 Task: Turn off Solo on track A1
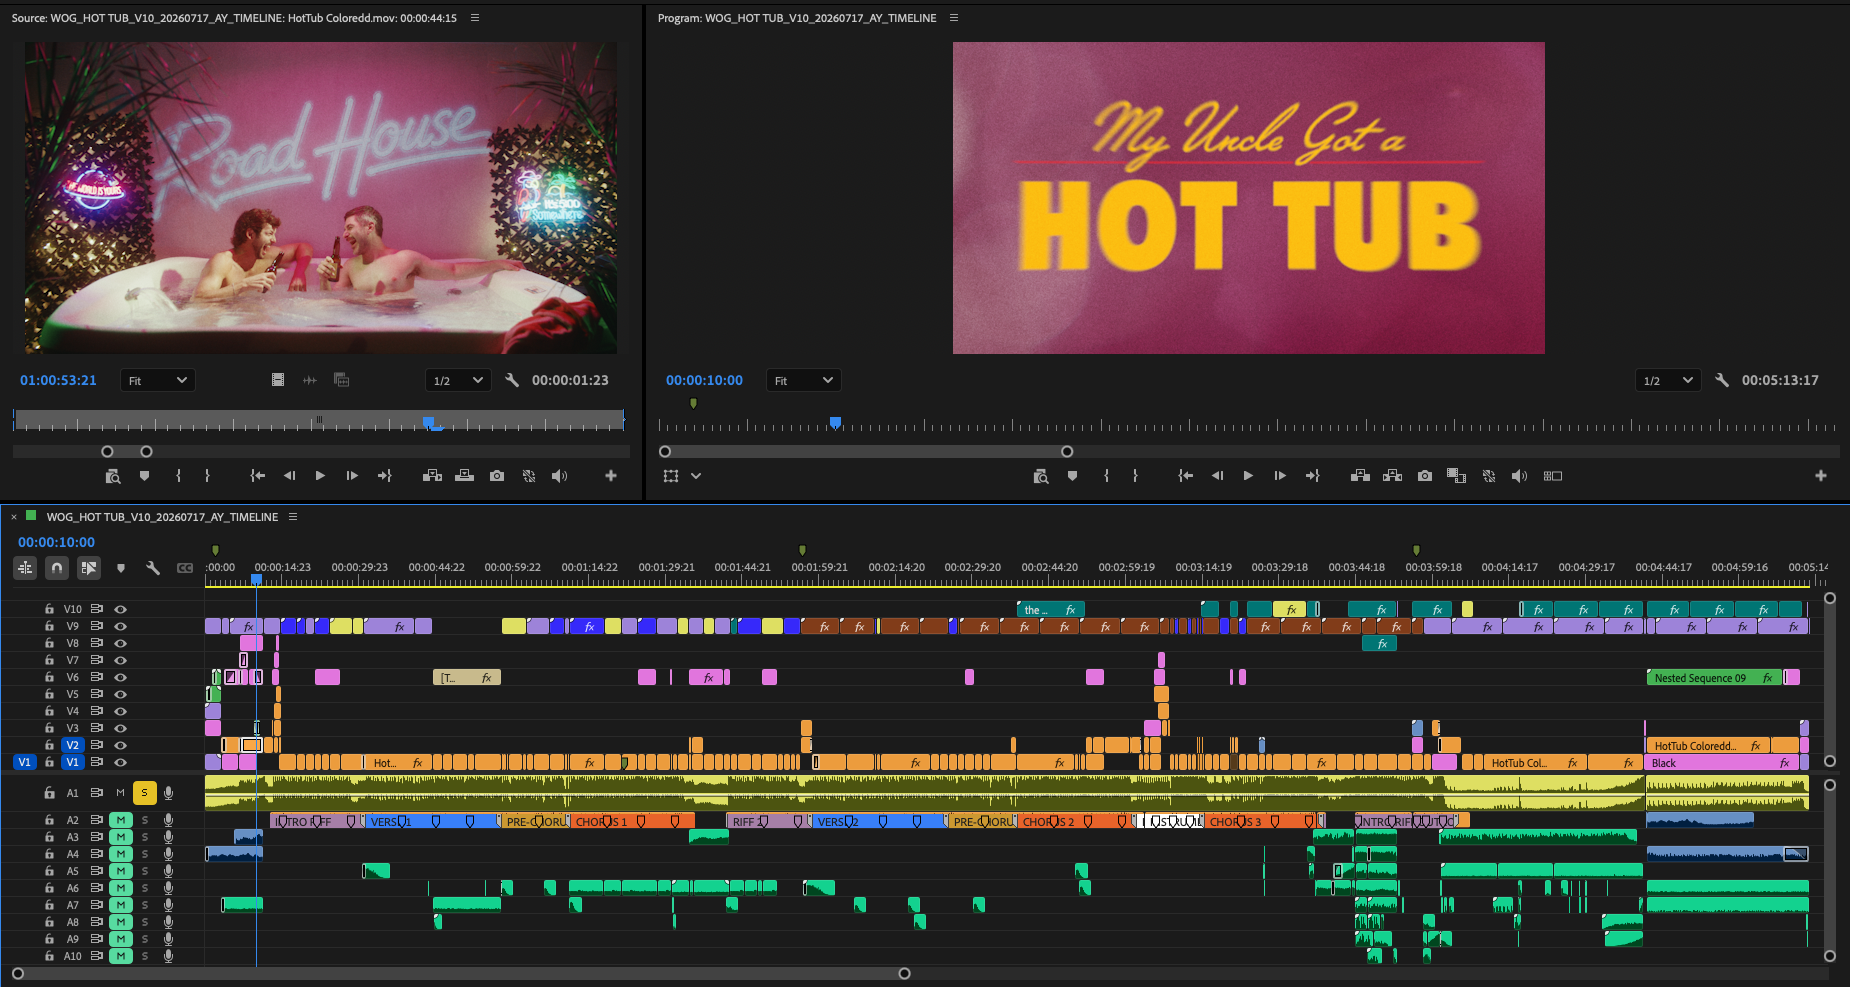pos(144,793)
